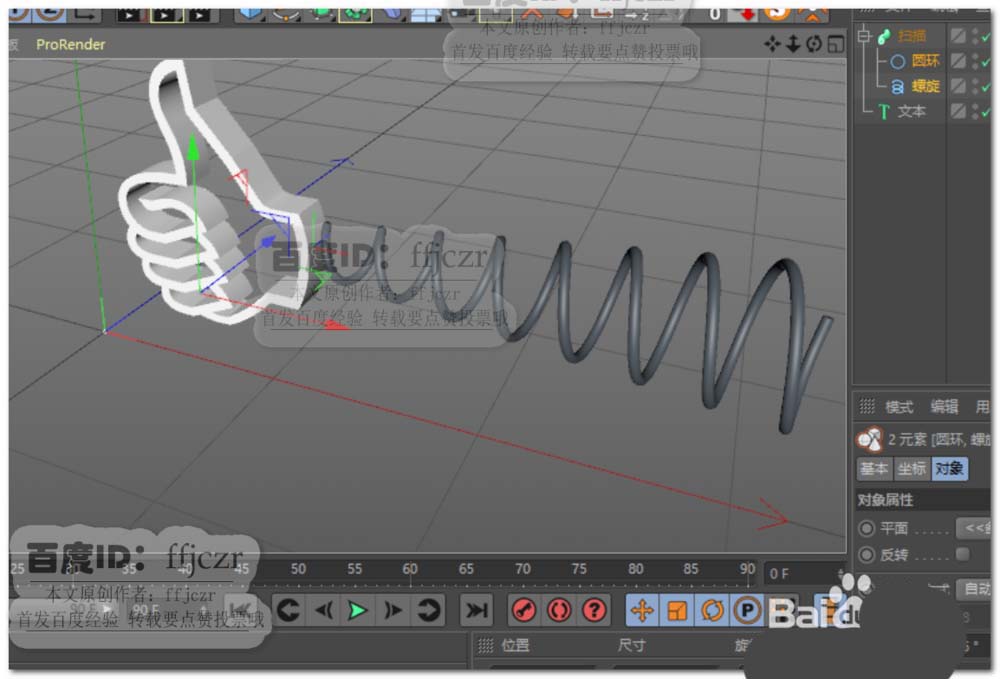
Task: Select the 螺旋 helix spline icon
Action: click(897, 87)
